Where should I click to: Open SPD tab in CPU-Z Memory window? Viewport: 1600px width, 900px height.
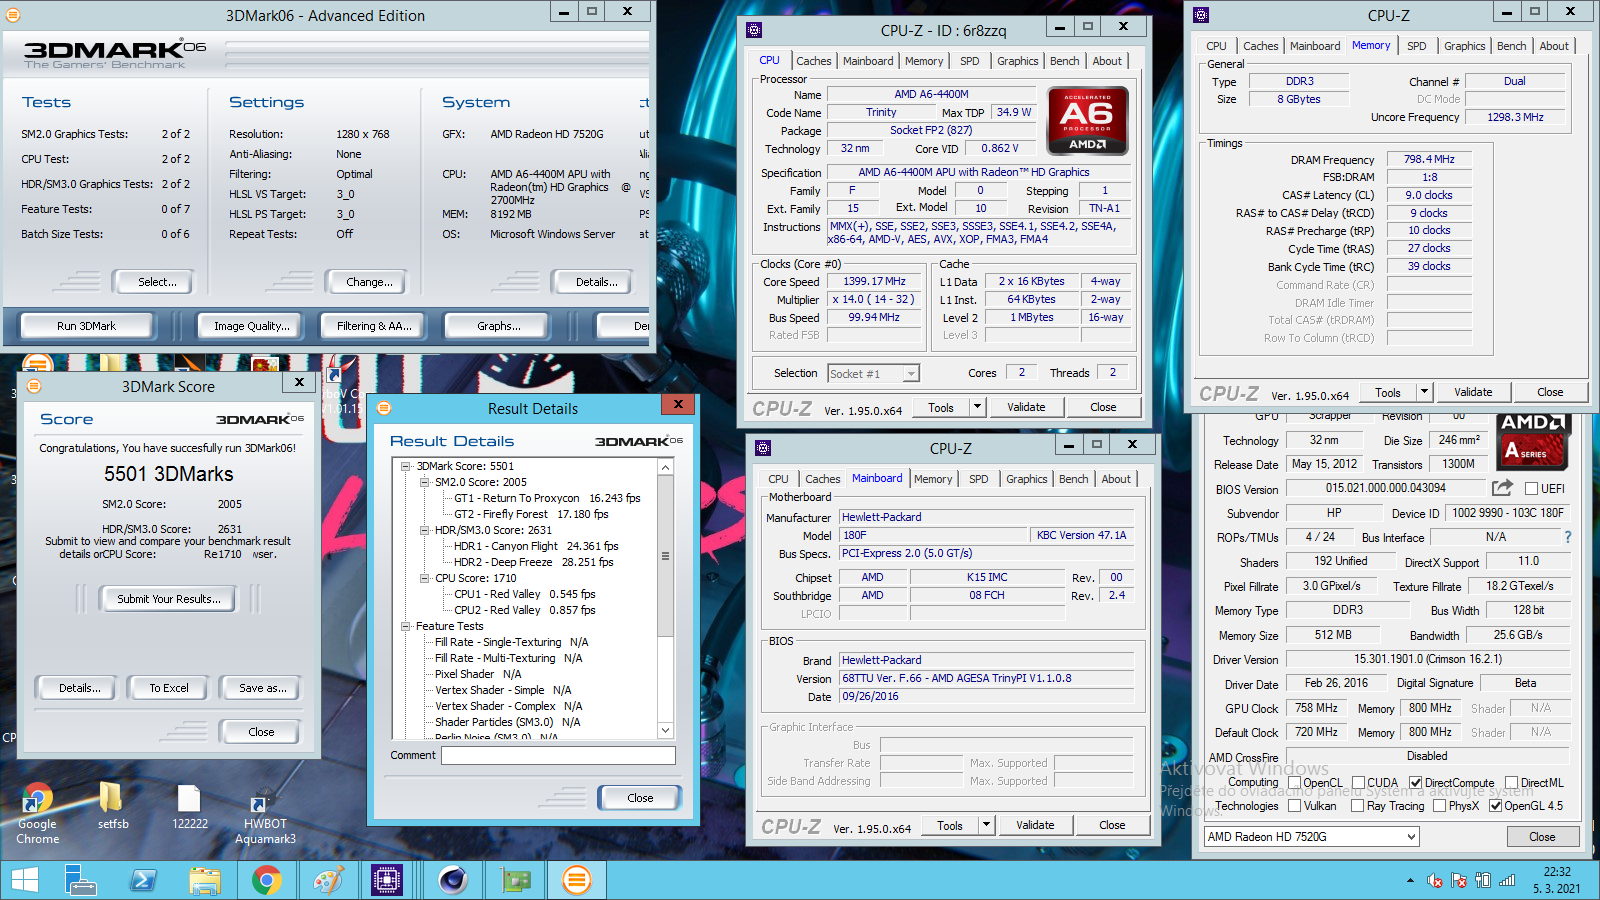1416,46
